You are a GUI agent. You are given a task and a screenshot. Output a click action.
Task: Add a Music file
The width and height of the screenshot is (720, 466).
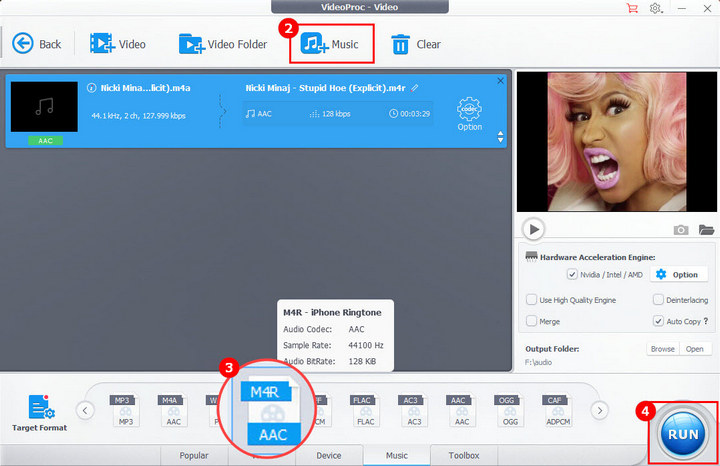click(x=329, y=44)
